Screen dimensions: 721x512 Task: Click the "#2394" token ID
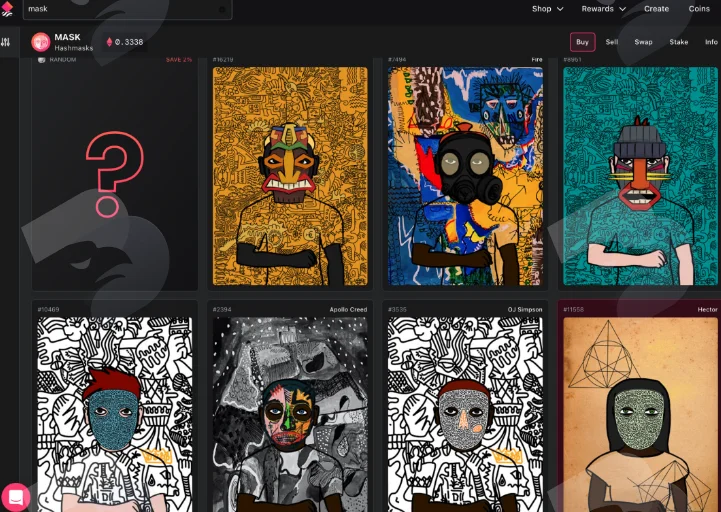[x=222, y=310]
